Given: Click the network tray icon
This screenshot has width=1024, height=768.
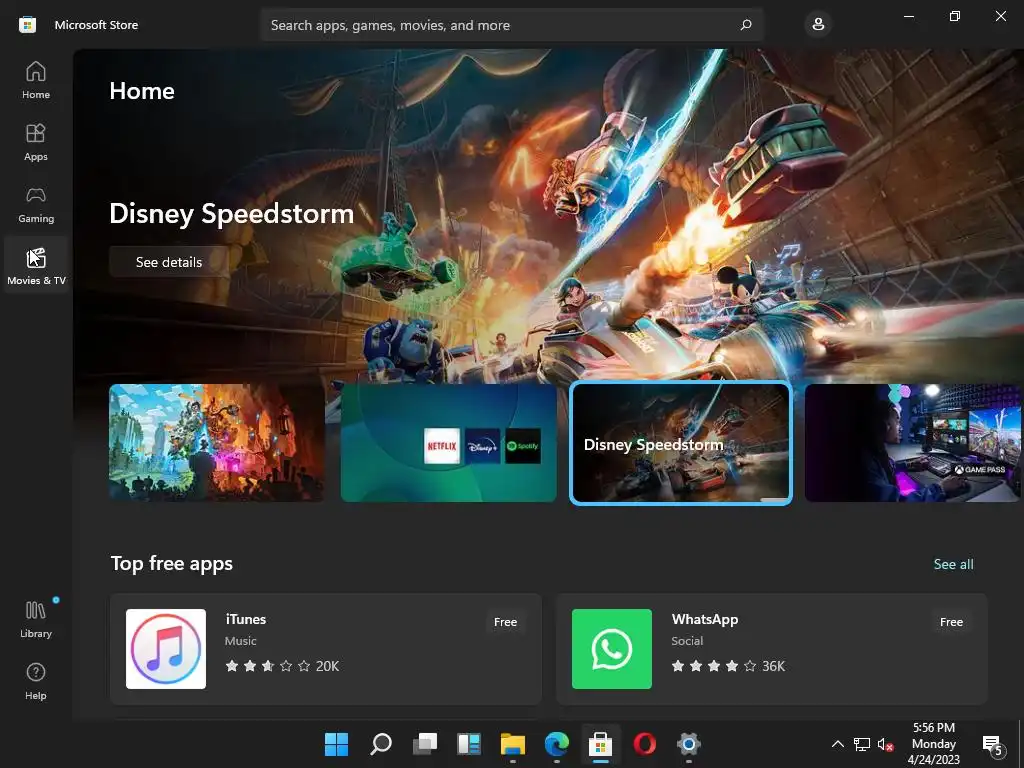Looking at the screenshot, I should 862,744.
